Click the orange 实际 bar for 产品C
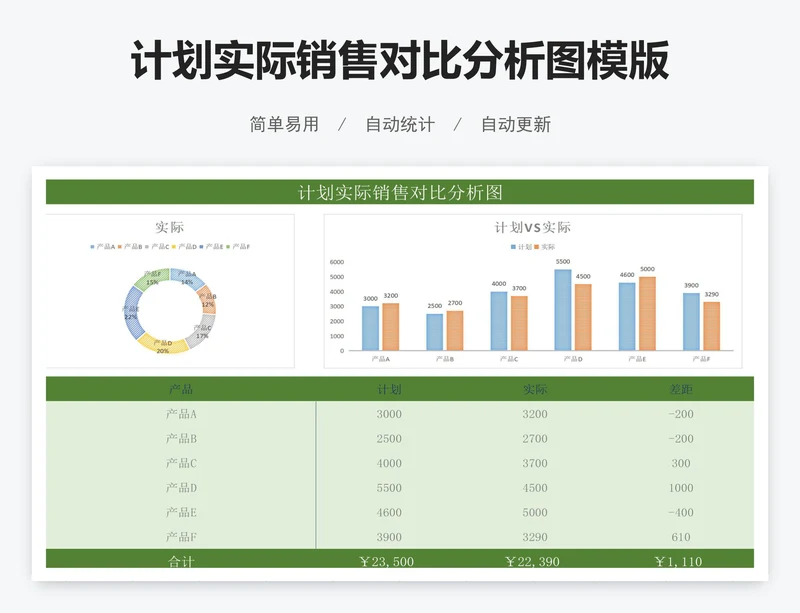The width and height of the screenshot is (800, 613). tap(519, 323)
